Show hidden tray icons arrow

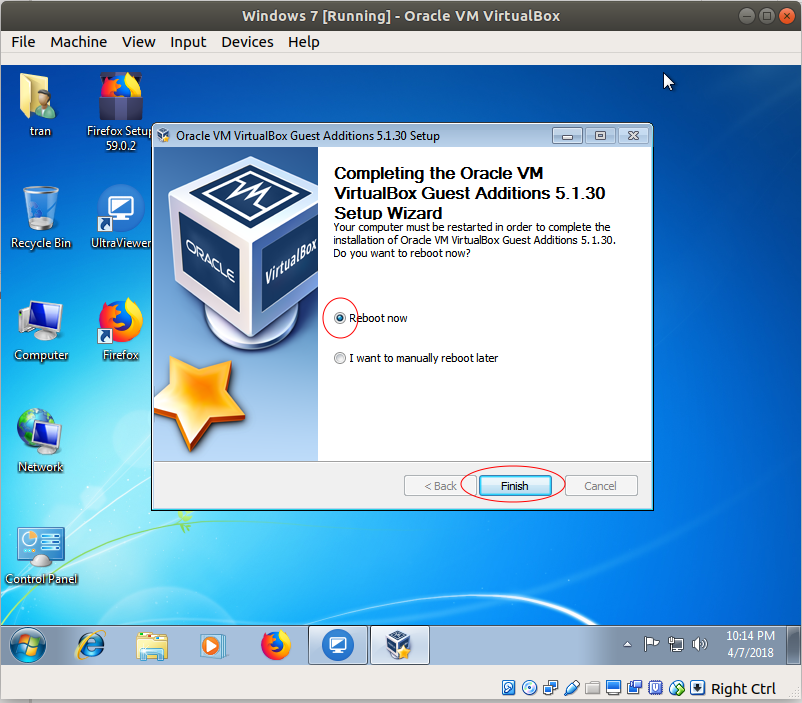point(627,645)
